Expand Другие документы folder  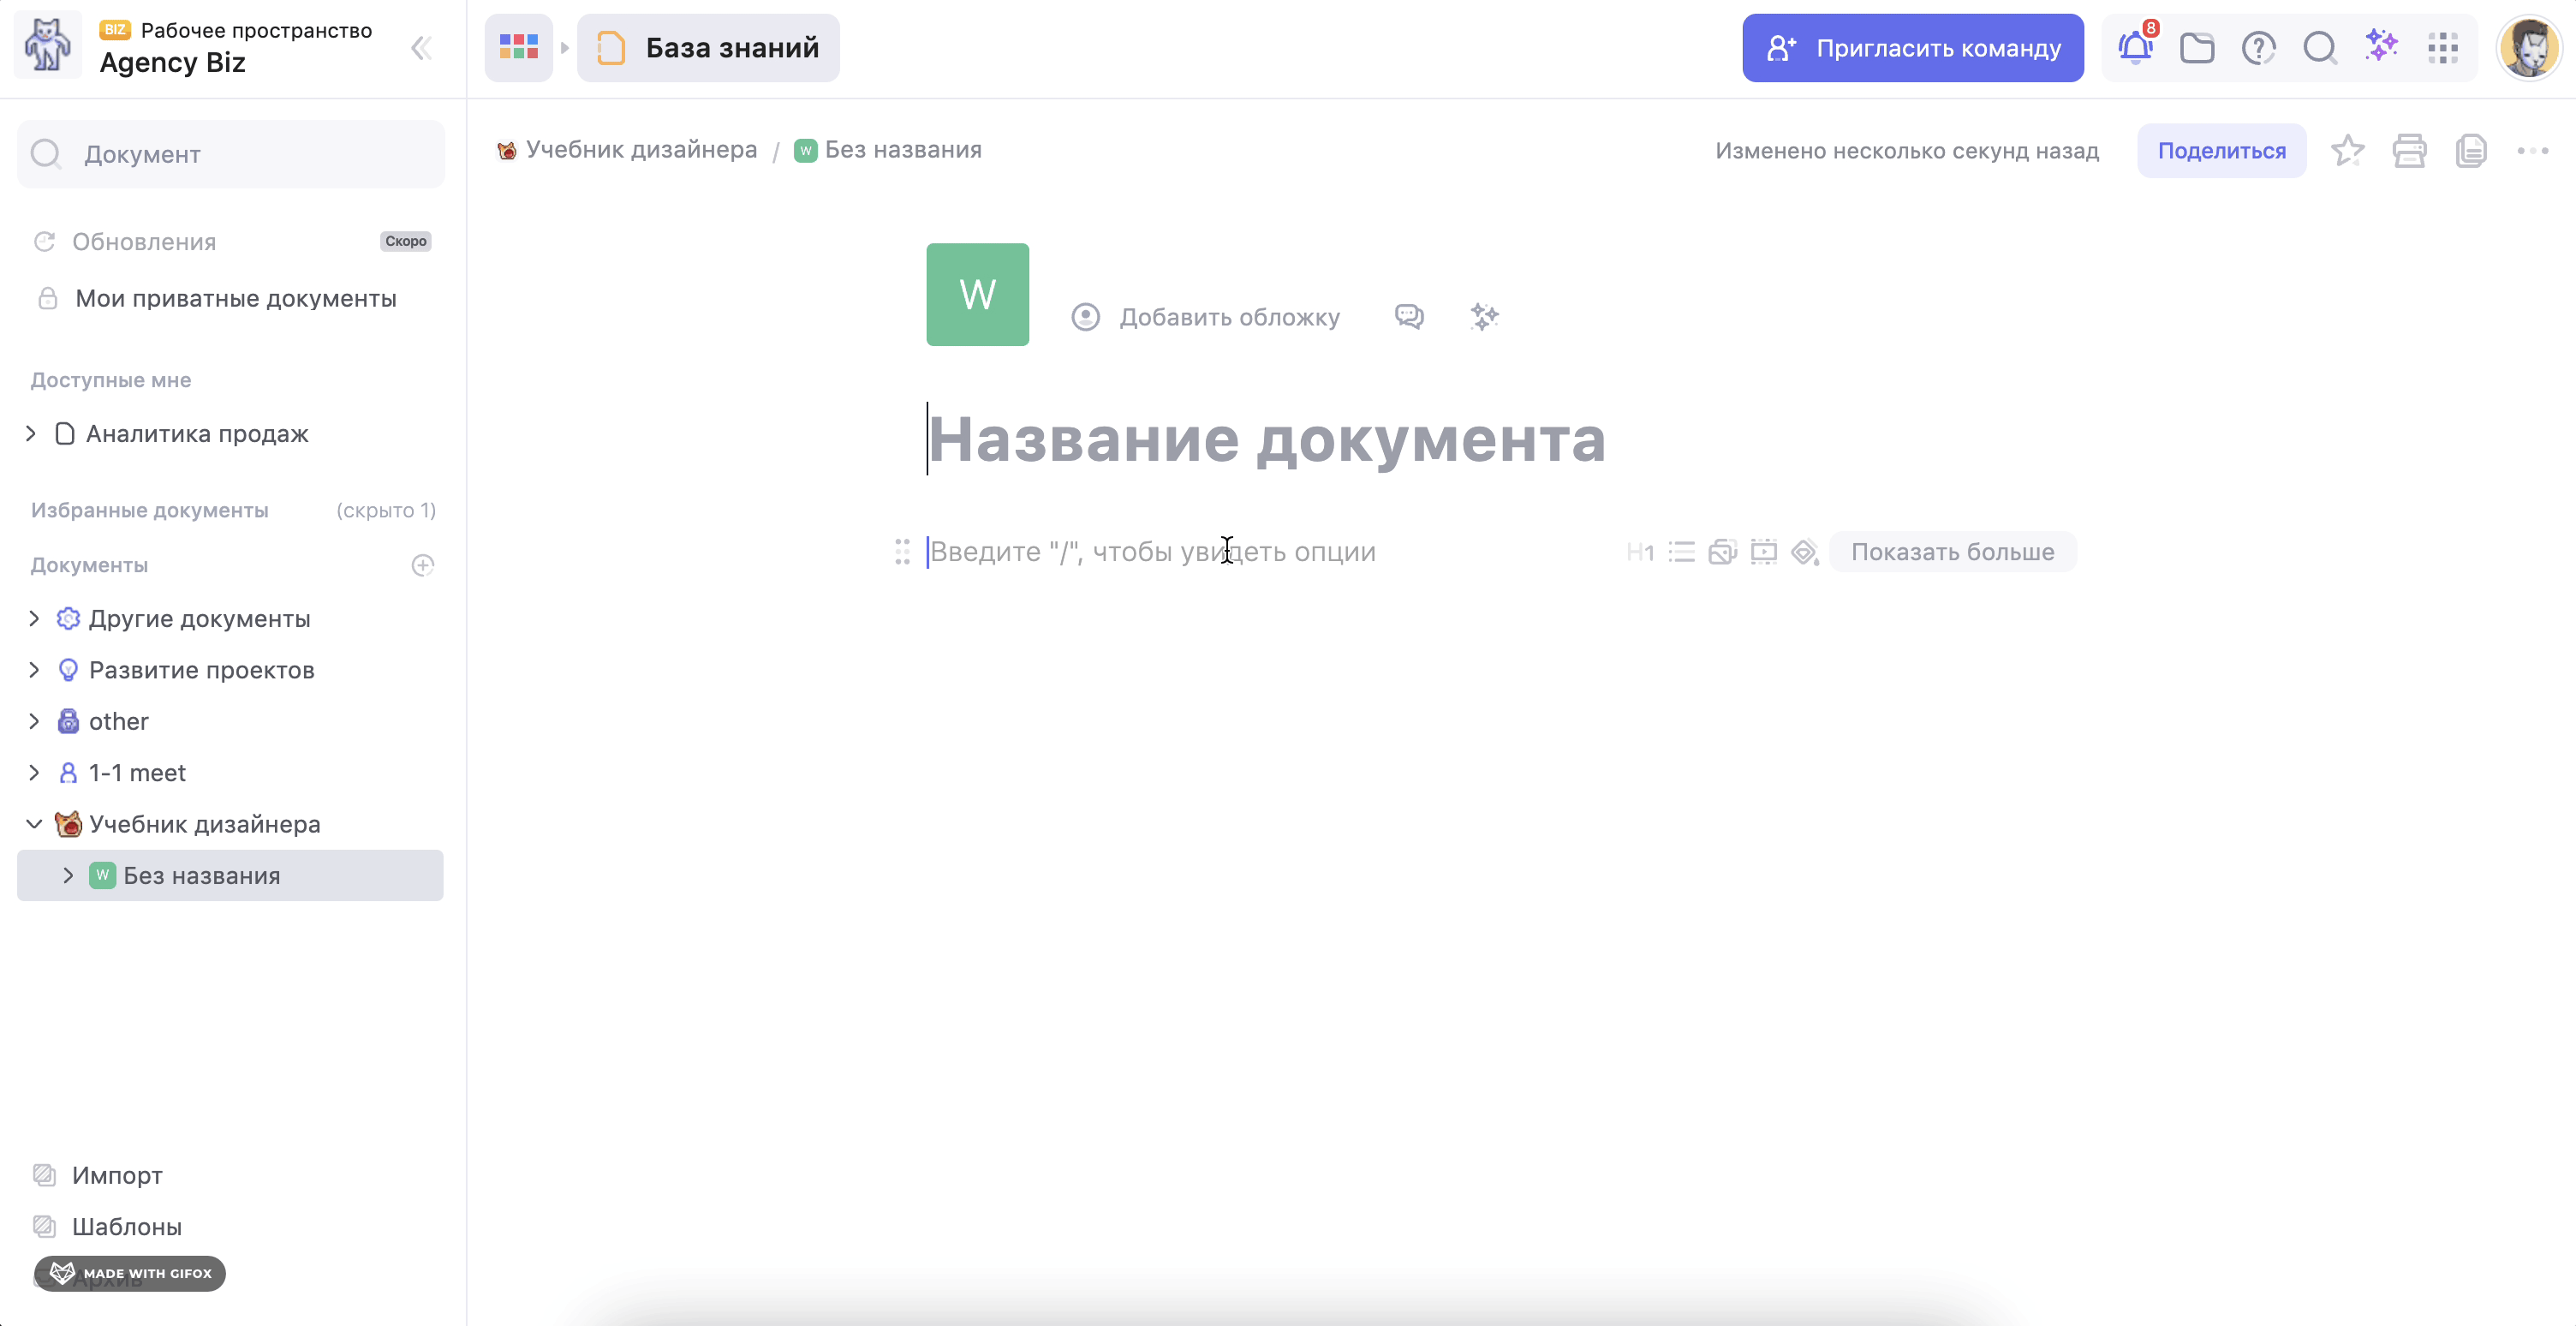point(34,618)
